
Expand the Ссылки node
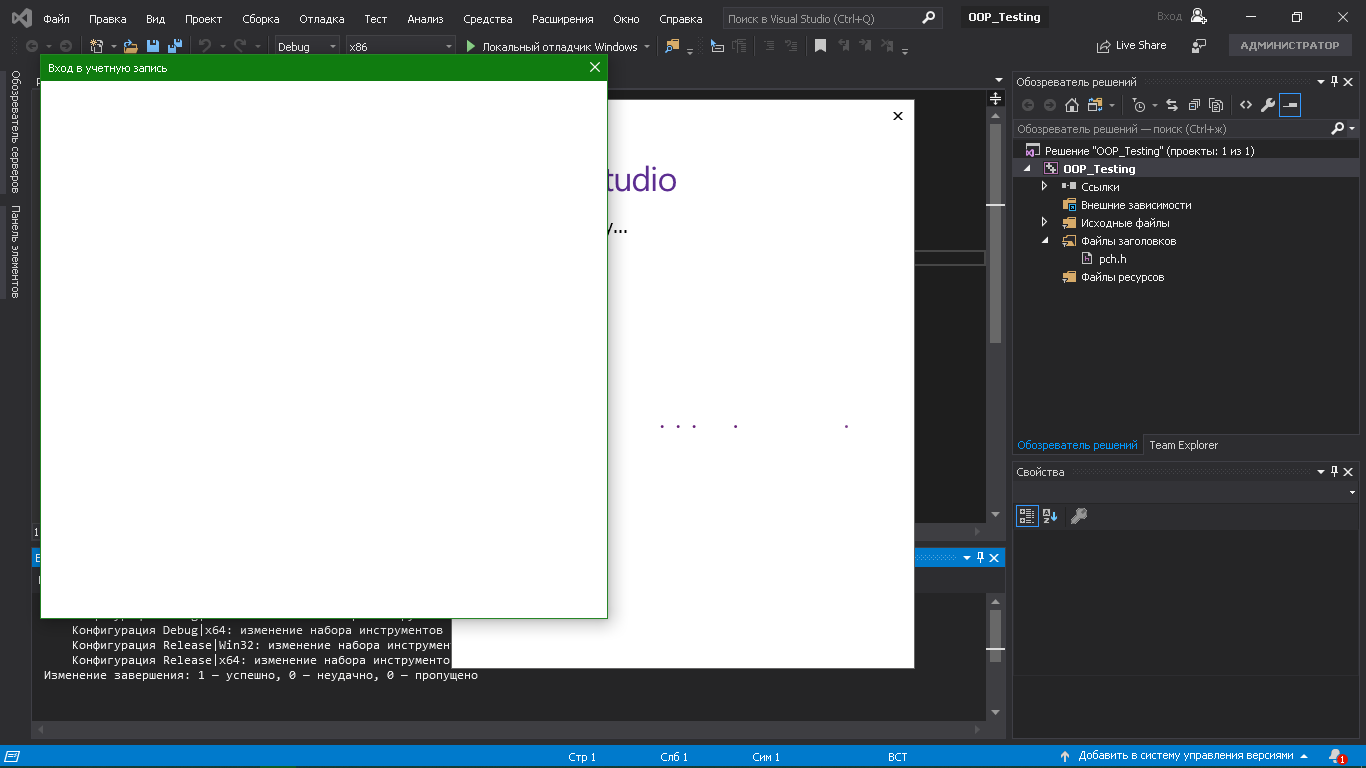[x=1045, y=187]
